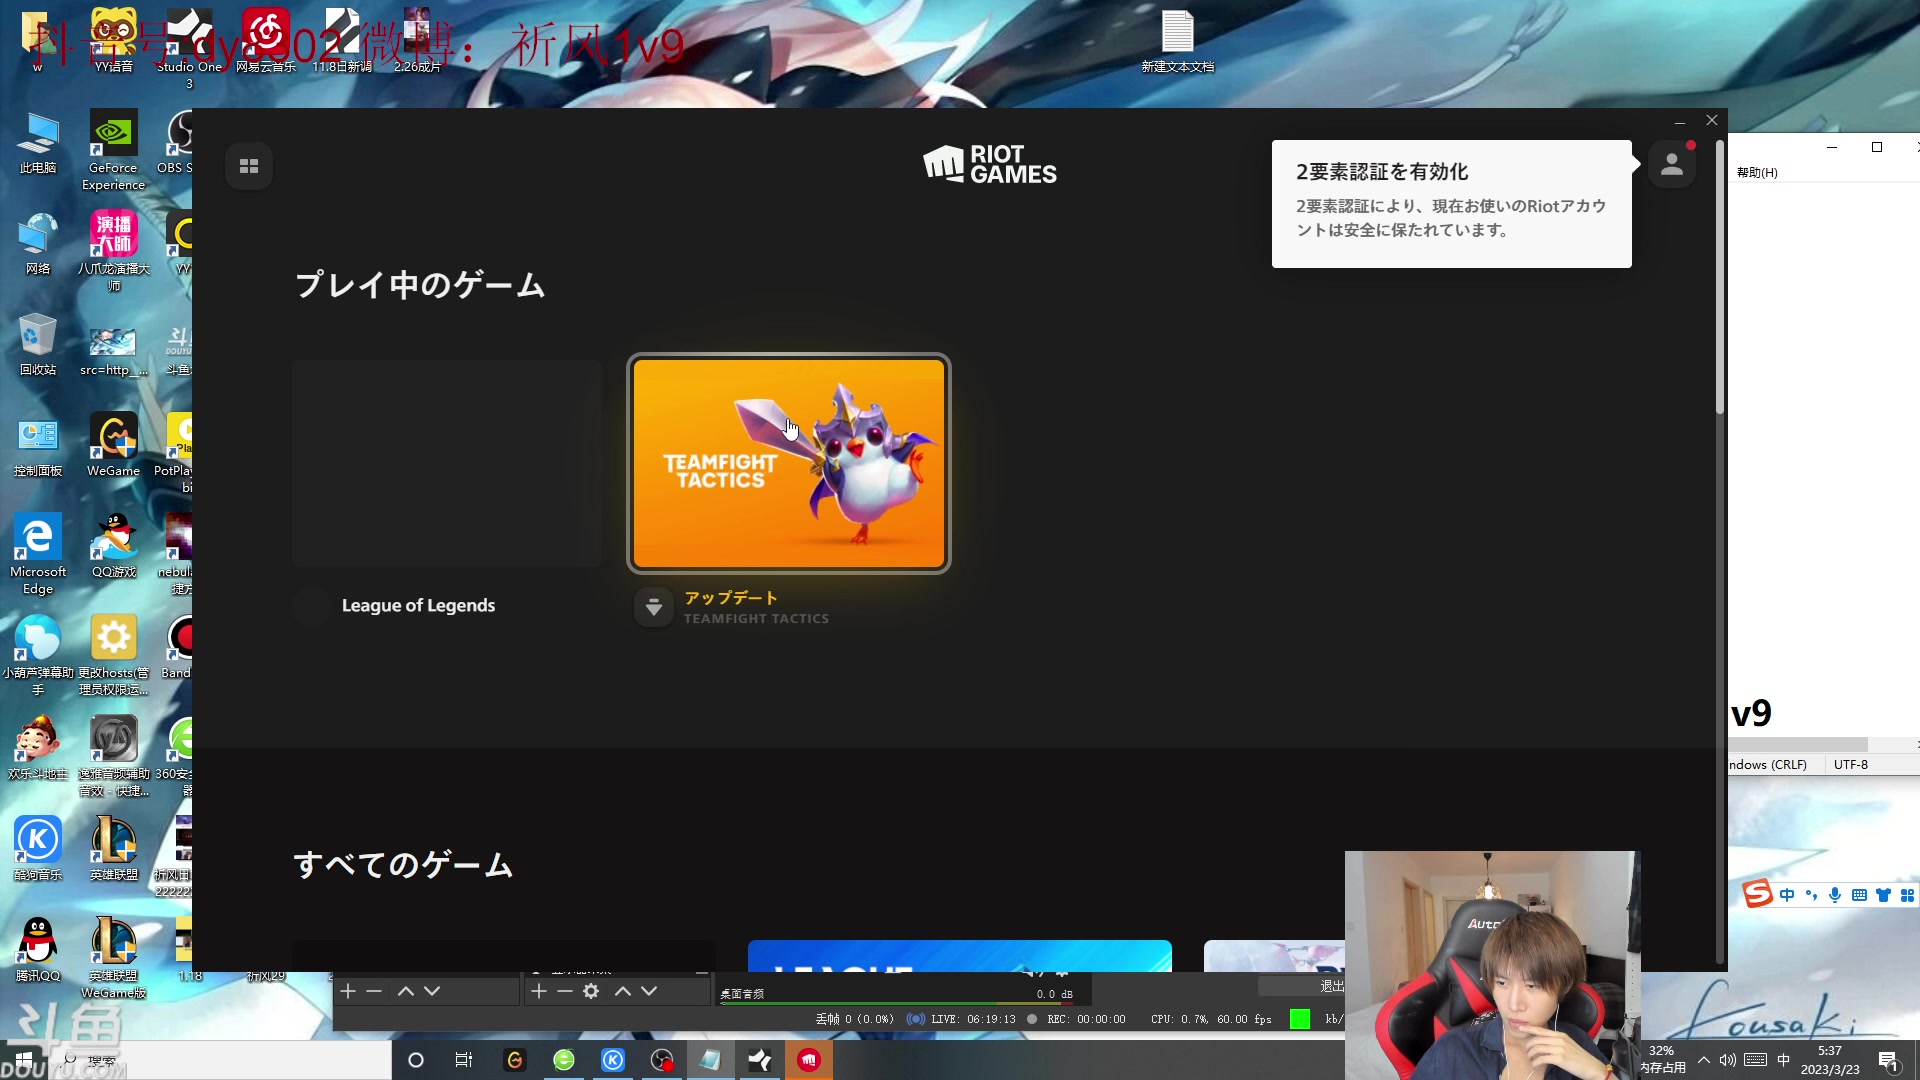Image resolution: width=1920 pixels, height=1080 pixels.
Task: Remove source with second OBS minus icon
Action: click(565, 991)
